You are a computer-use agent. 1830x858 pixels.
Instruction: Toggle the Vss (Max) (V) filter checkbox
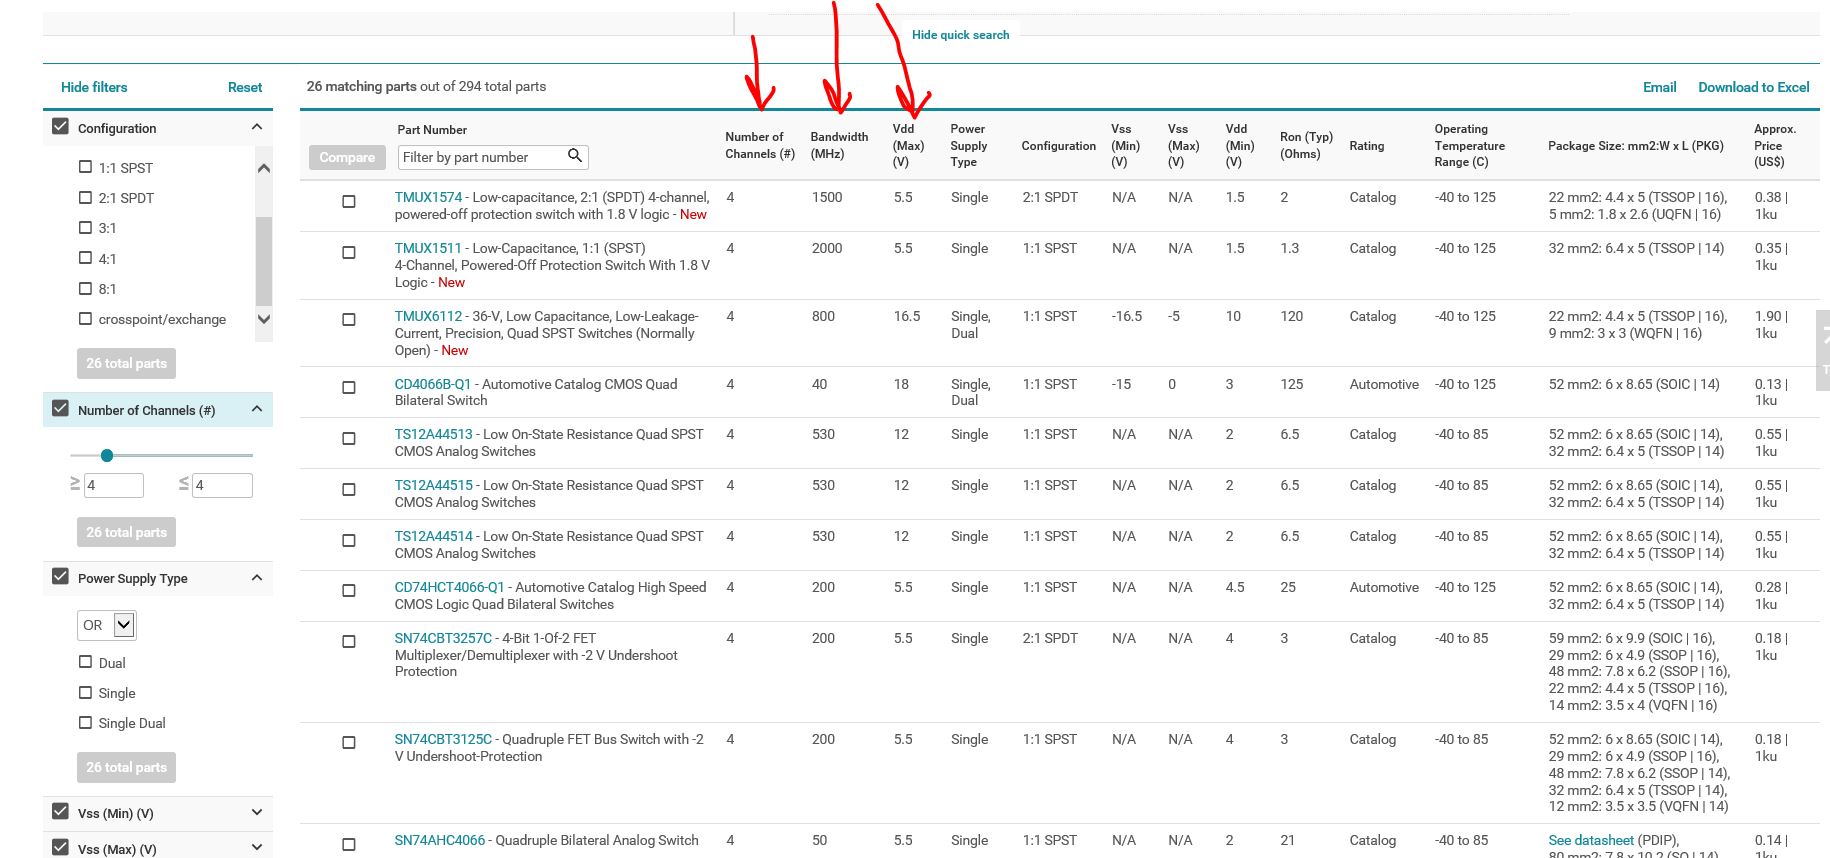pos(61,847)
